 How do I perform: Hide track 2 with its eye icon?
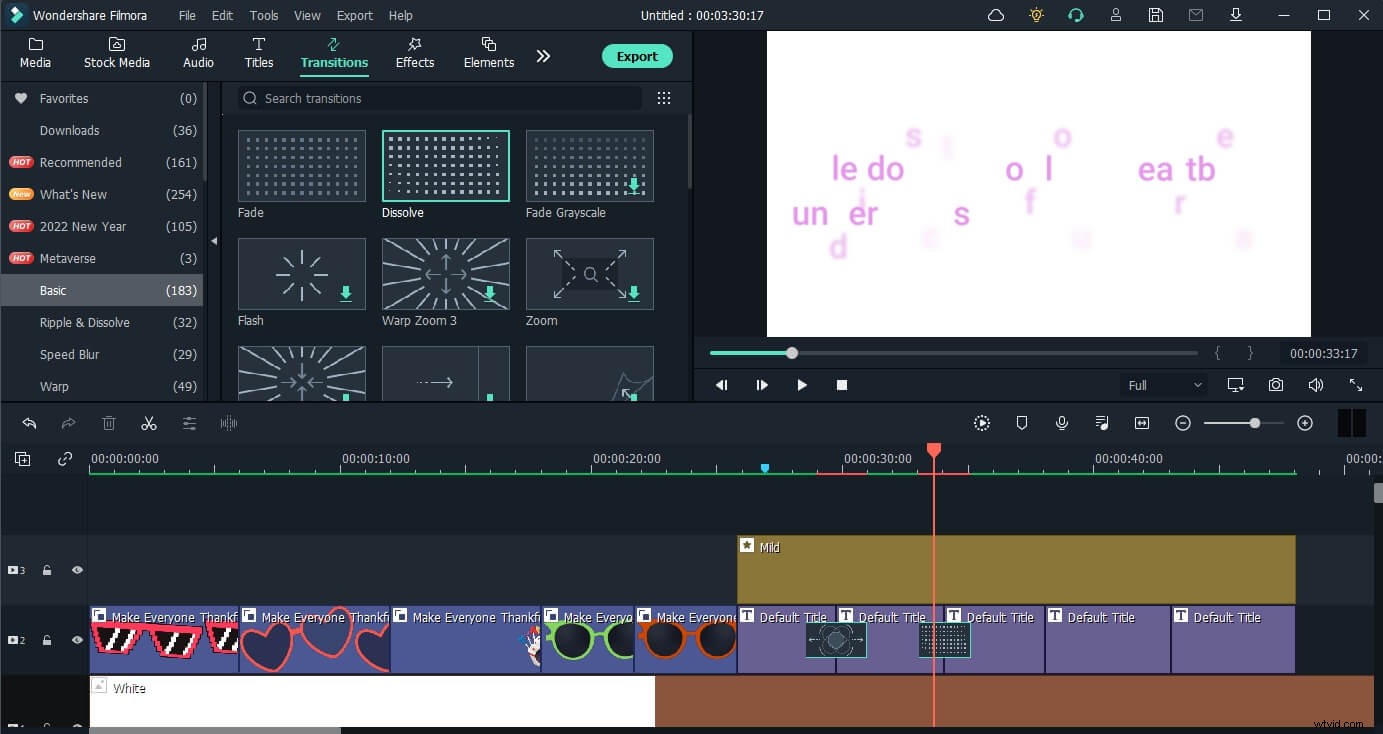pos(77,640)
